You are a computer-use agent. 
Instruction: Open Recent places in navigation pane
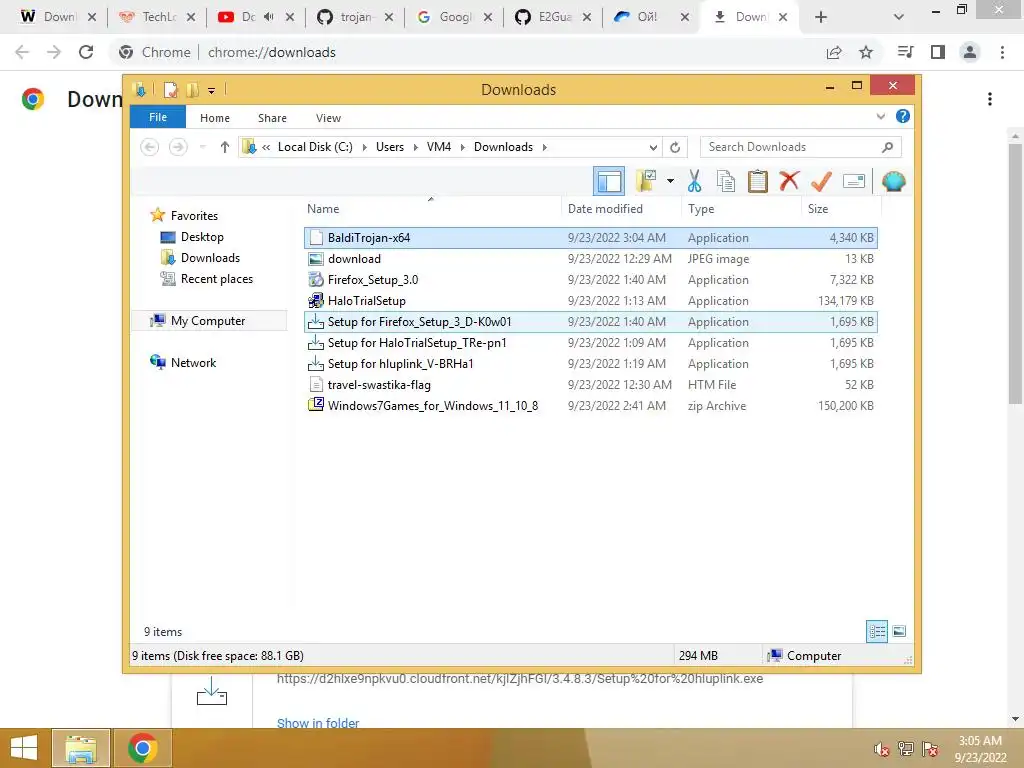click(x=216, y=279)
